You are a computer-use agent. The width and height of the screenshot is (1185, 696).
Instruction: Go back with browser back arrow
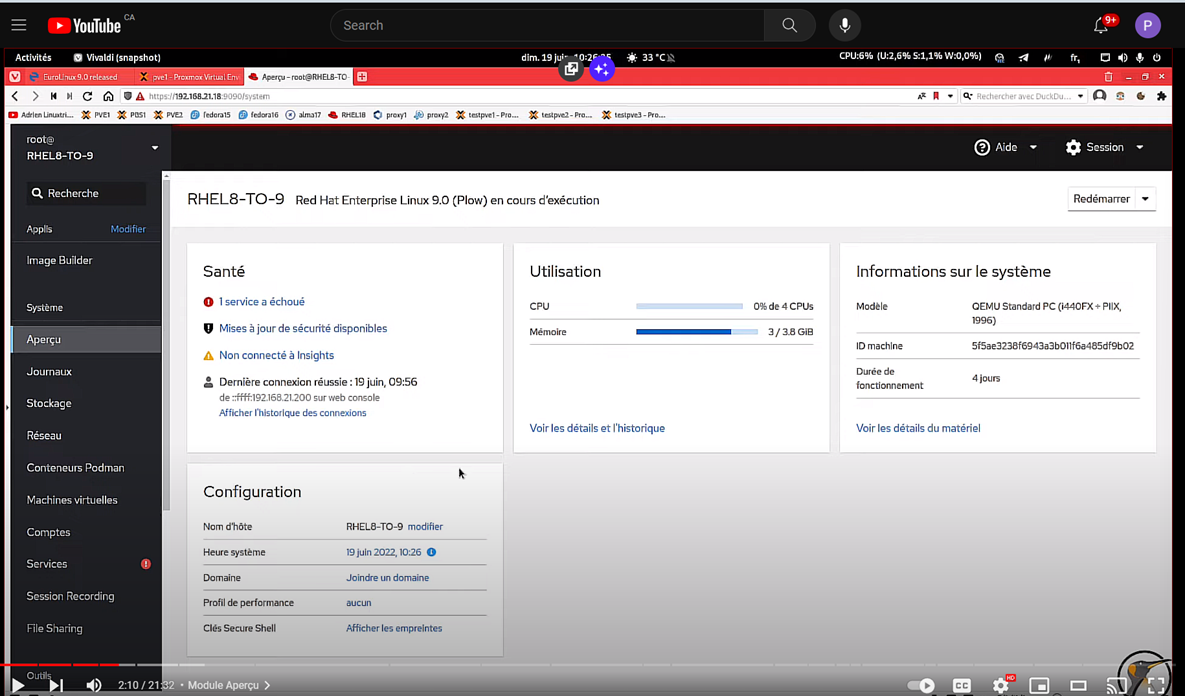pyautogui.click(x=15, y=96)
